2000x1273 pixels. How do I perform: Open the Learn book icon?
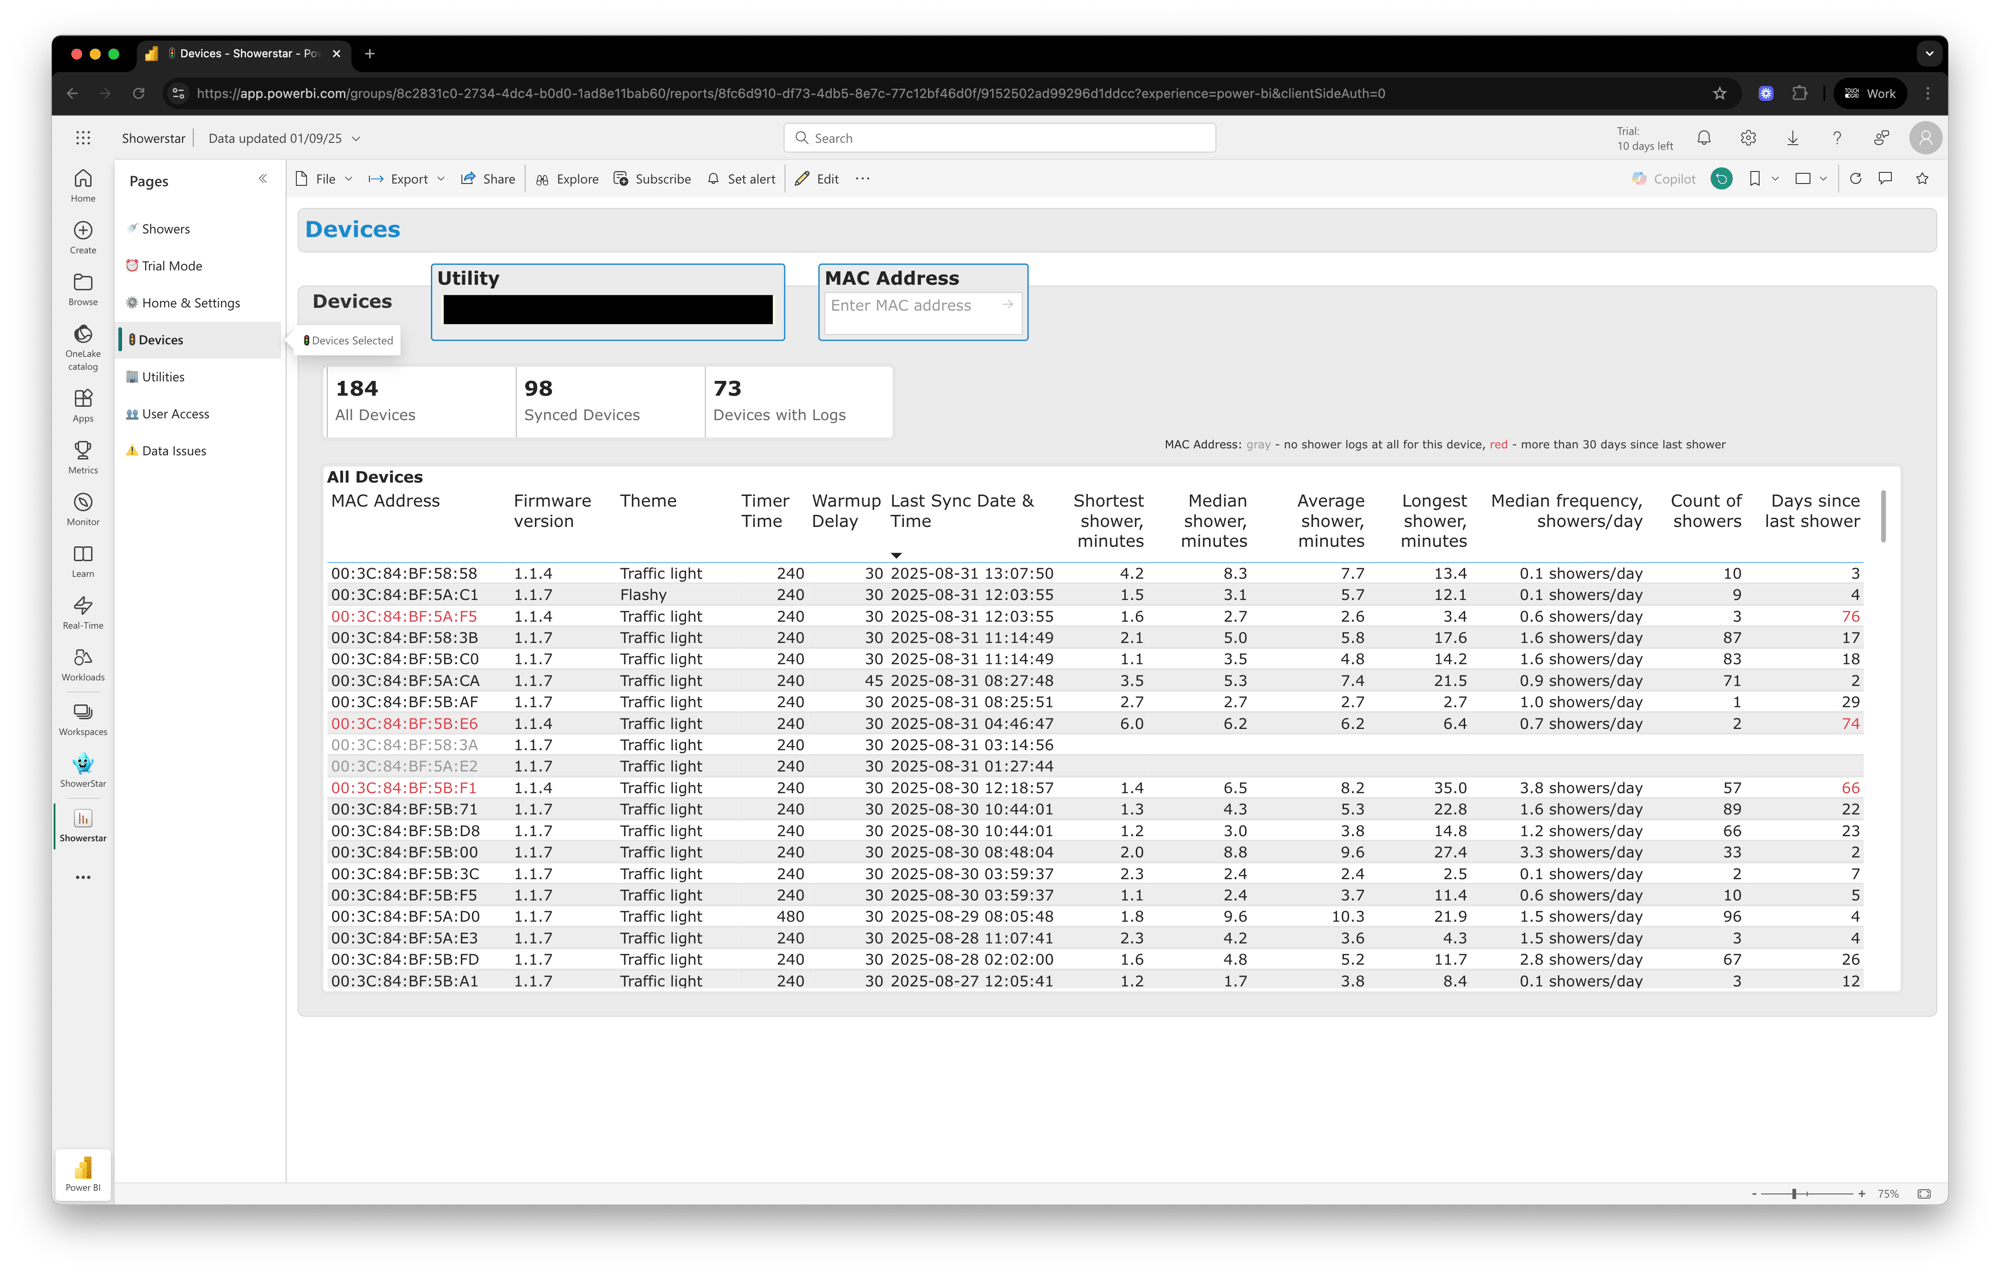(83, 561)
